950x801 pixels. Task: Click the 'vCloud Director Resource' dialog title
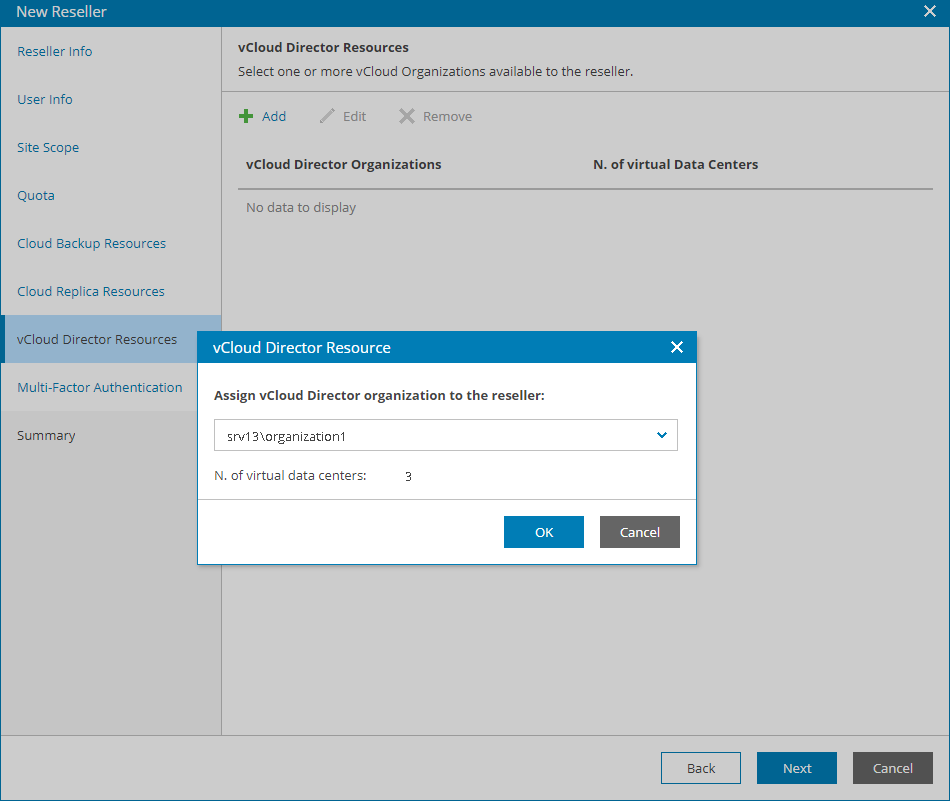point(302,347)
